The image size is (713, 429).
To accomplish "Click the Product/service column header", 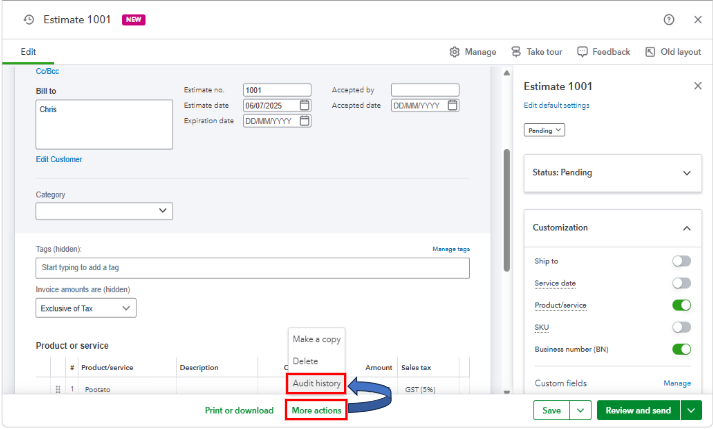I will [x=107, y=368].
